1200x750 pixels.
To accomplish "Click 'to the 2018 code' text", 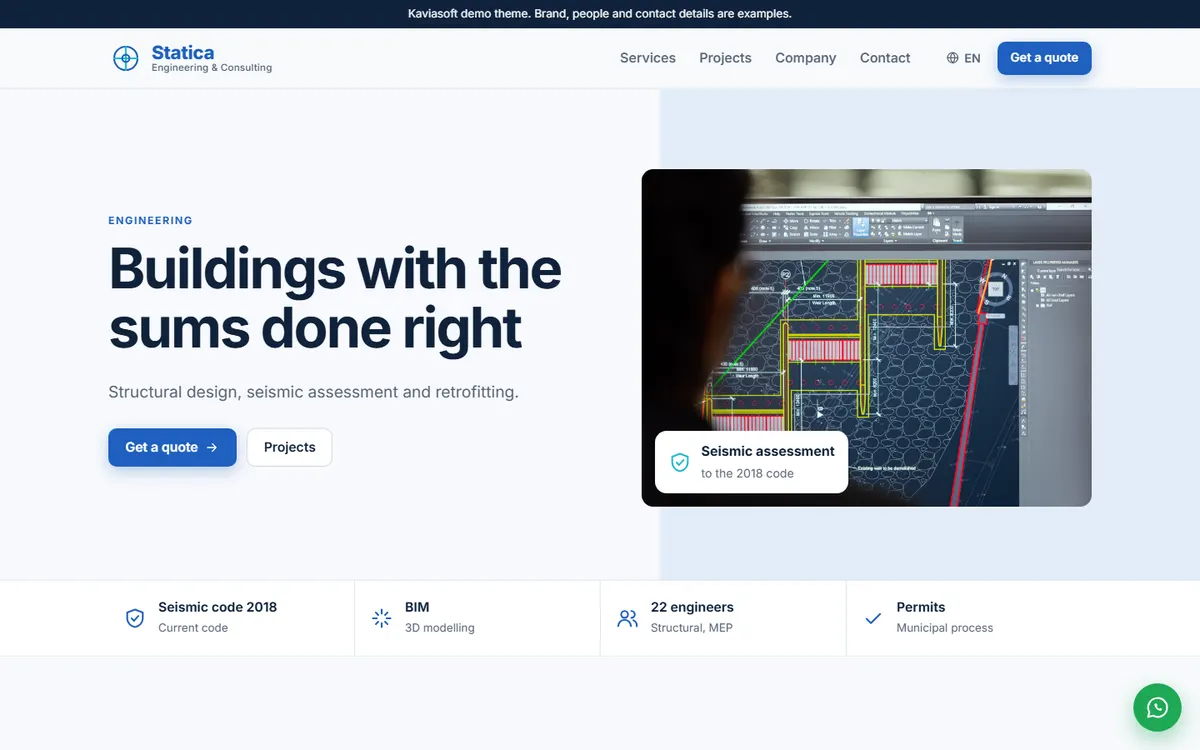I will click(747, 474).
